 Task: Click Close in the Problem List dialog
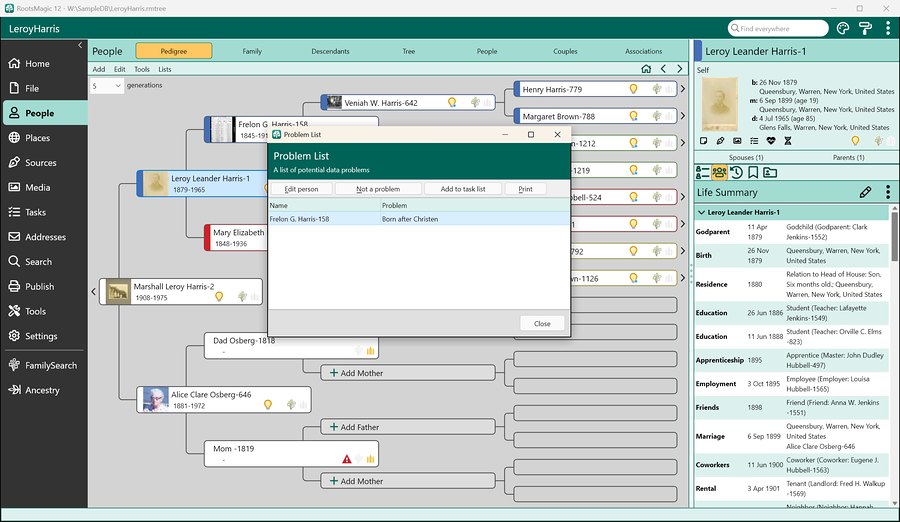[542, 323]
